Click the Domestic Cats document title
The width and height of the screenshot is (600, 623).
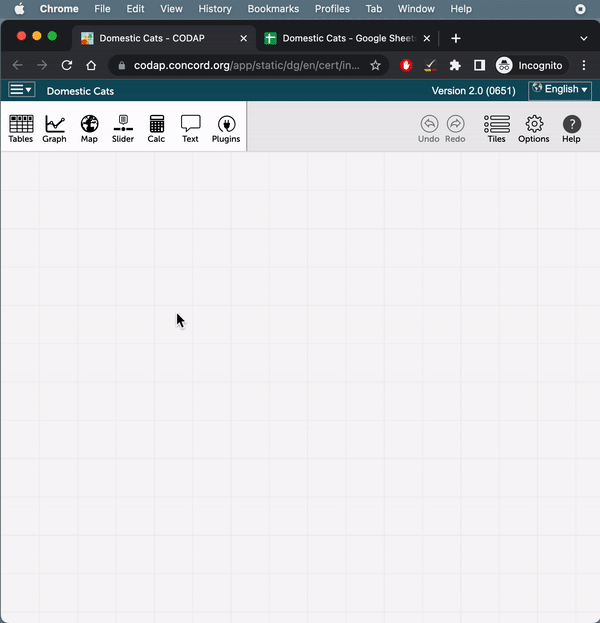click(80, 91)
